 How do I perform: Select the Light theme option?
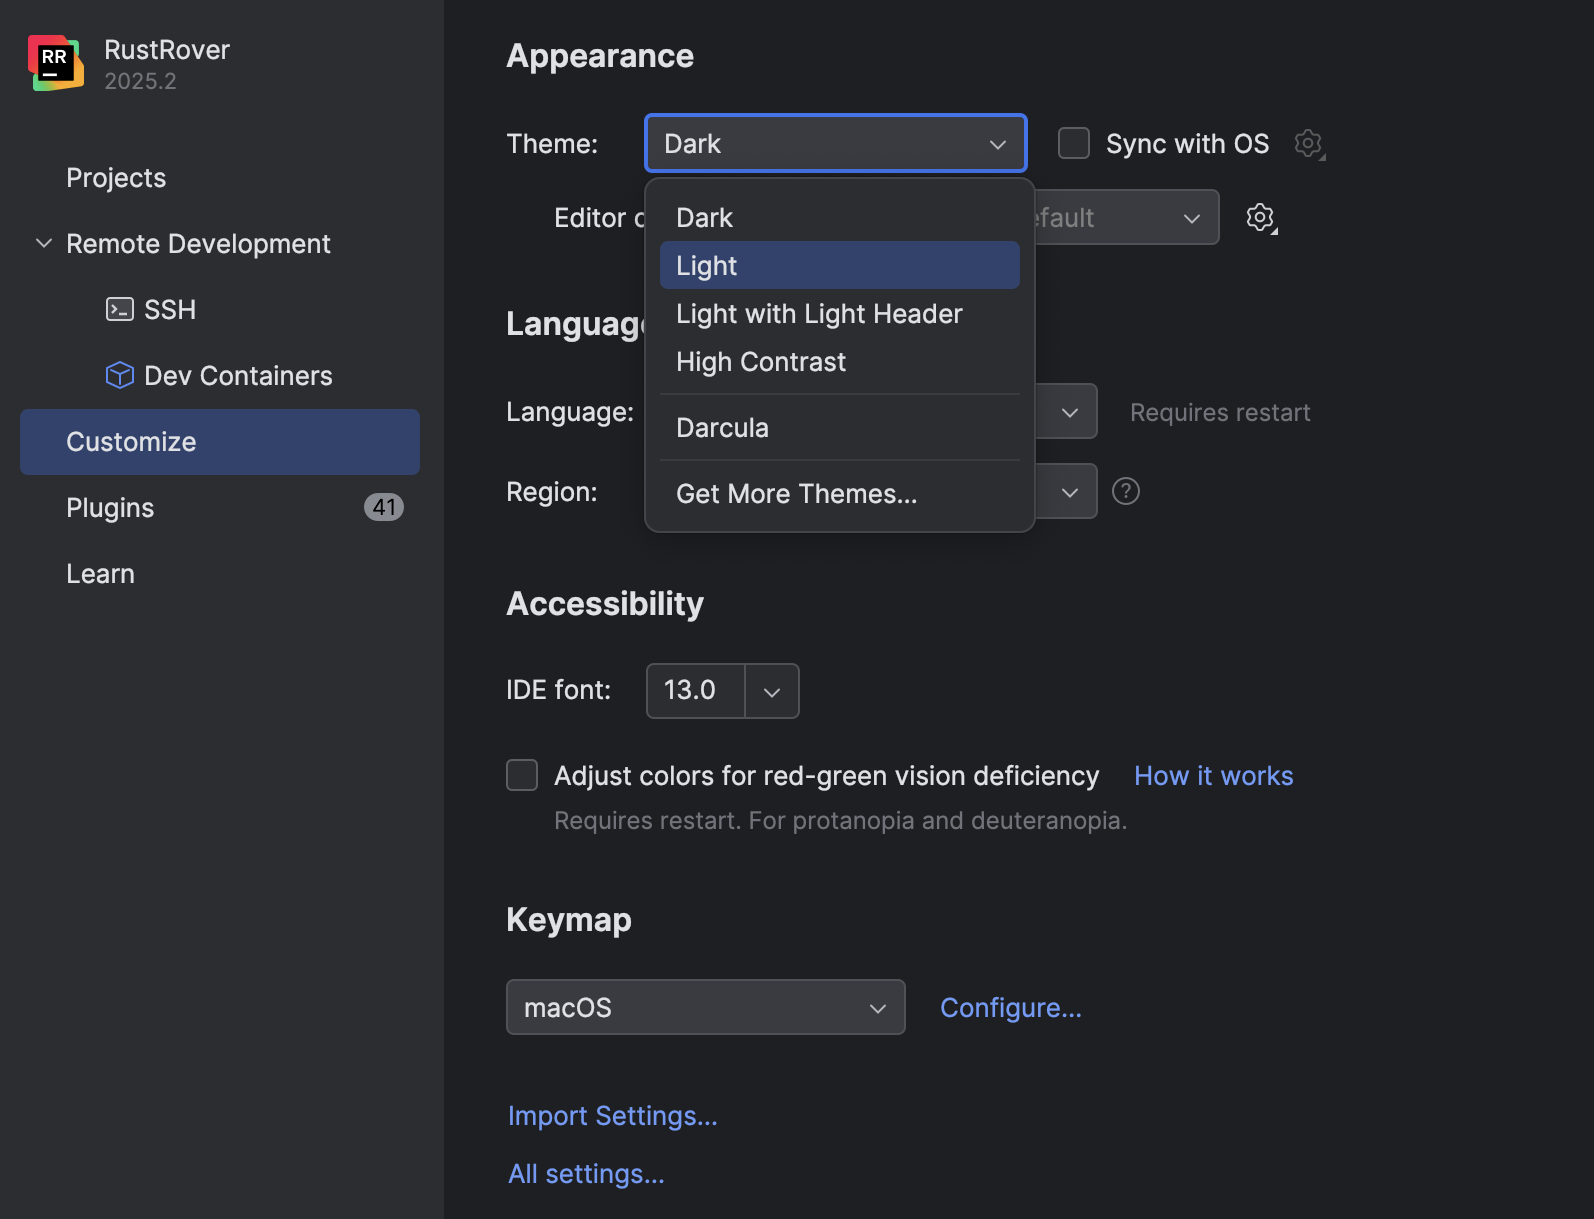(839, 266)
